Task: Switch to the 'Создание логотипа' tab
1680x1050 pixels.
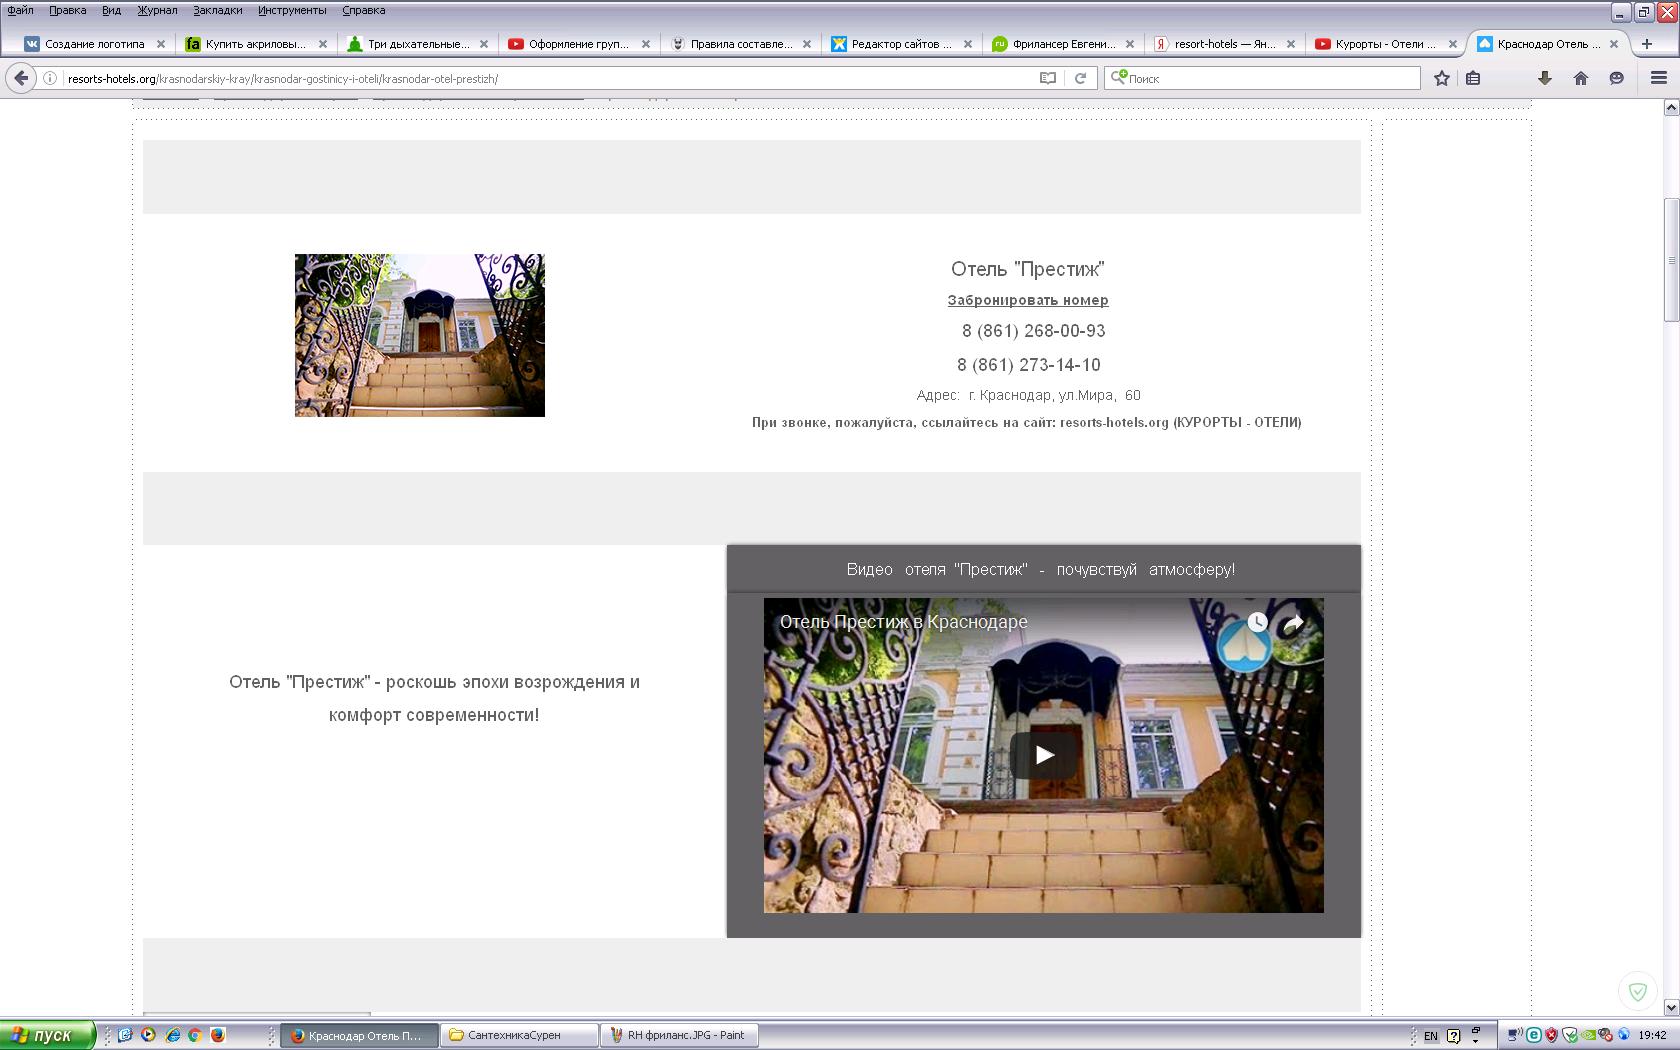Action: pyautogui.click(x=94, y=44)
